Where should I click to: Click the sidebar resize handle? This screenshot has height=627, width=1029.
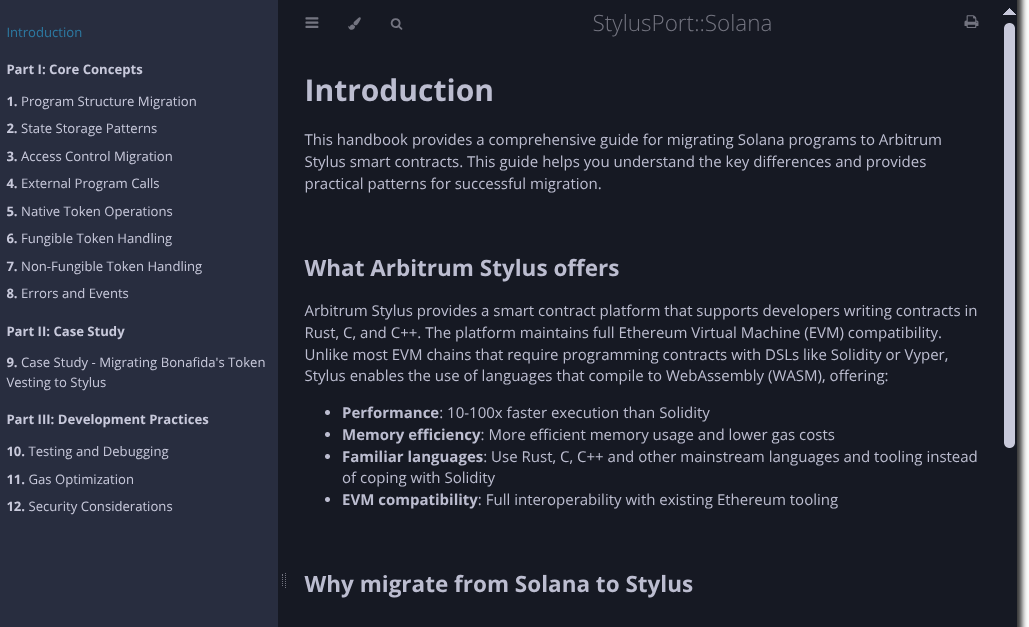pyautogui.click(x=284, y=580)
